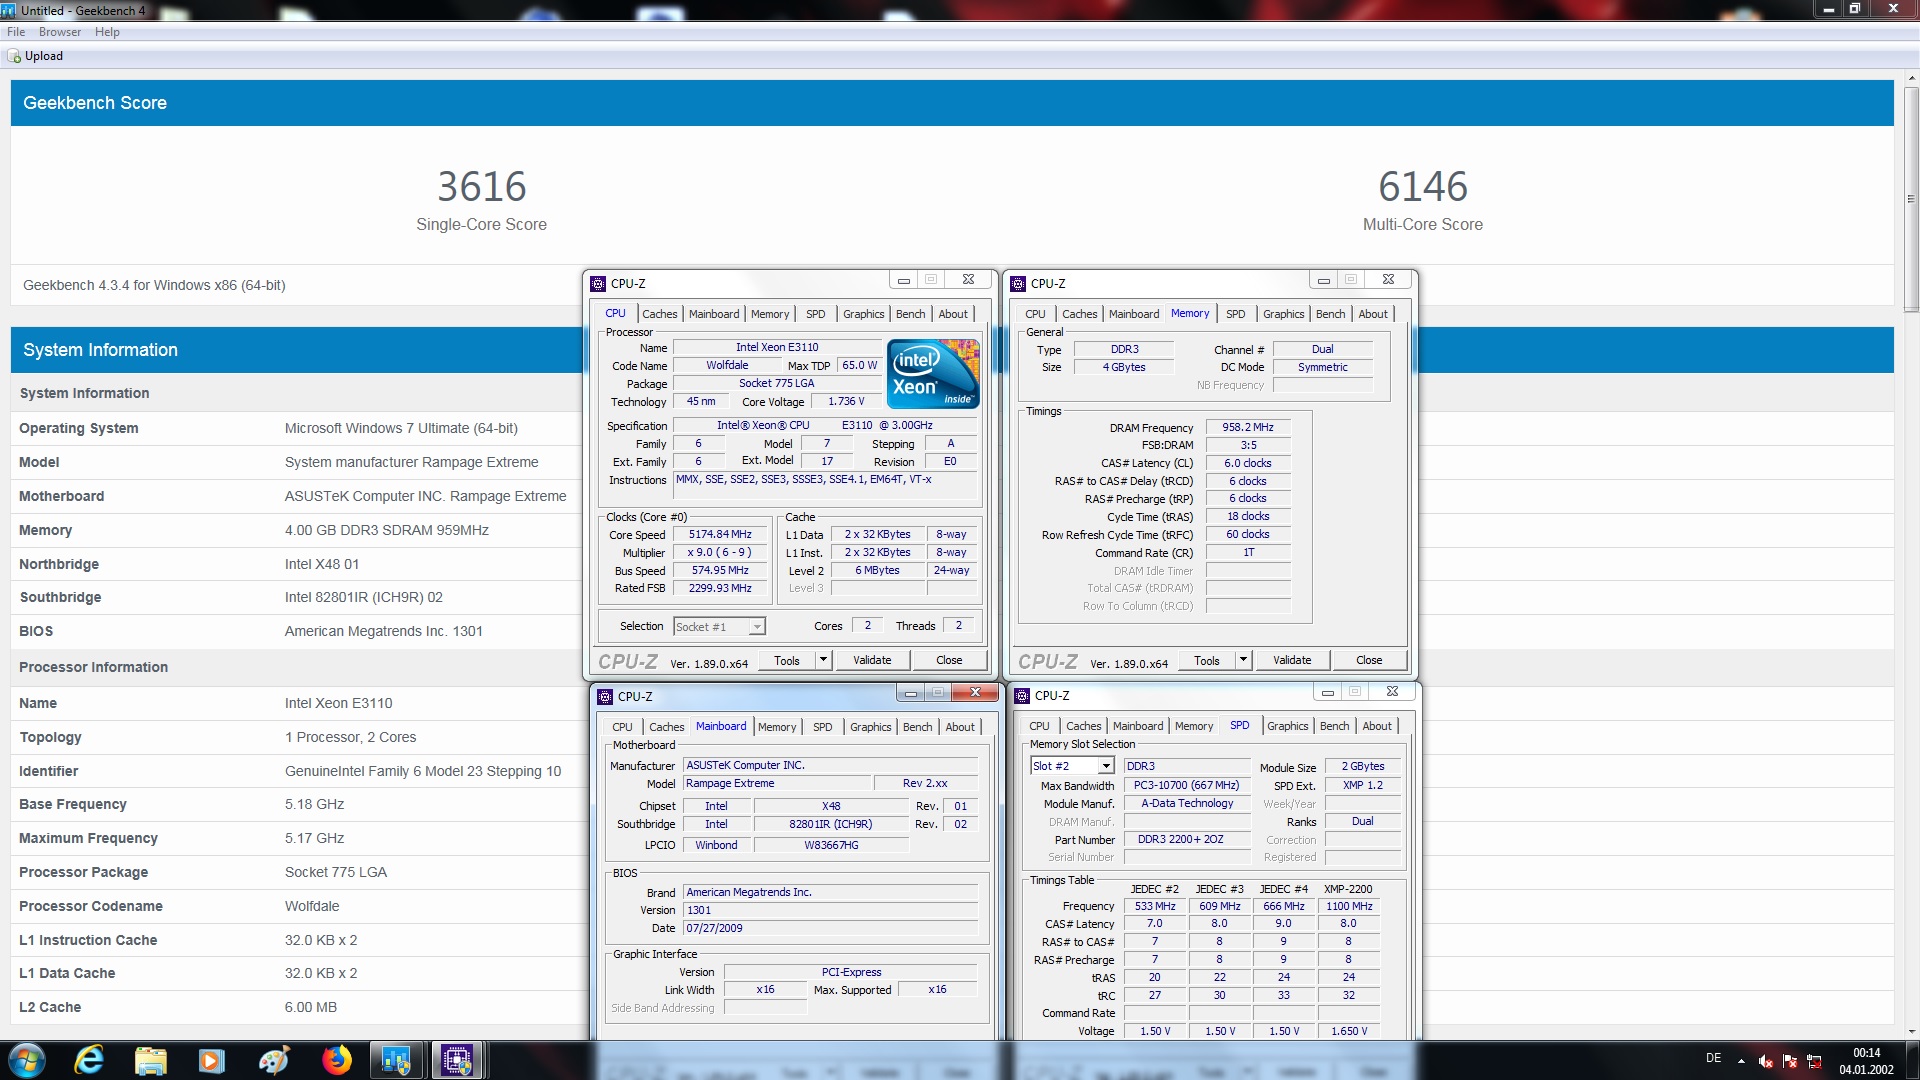Select About tab in SPD window
The image size is (1920, 1080).
tap(1377, 726)
